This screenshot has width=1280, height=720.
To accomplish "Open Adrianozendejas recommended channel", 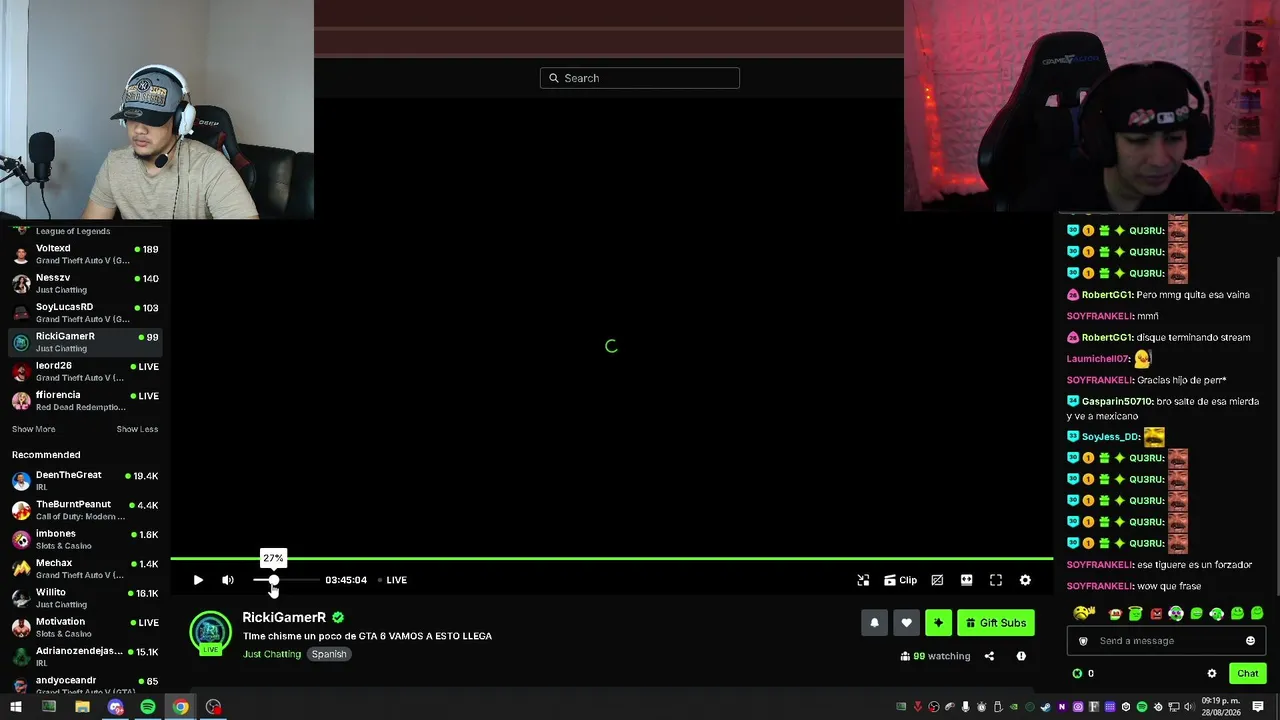I will (x=85, y=656).
